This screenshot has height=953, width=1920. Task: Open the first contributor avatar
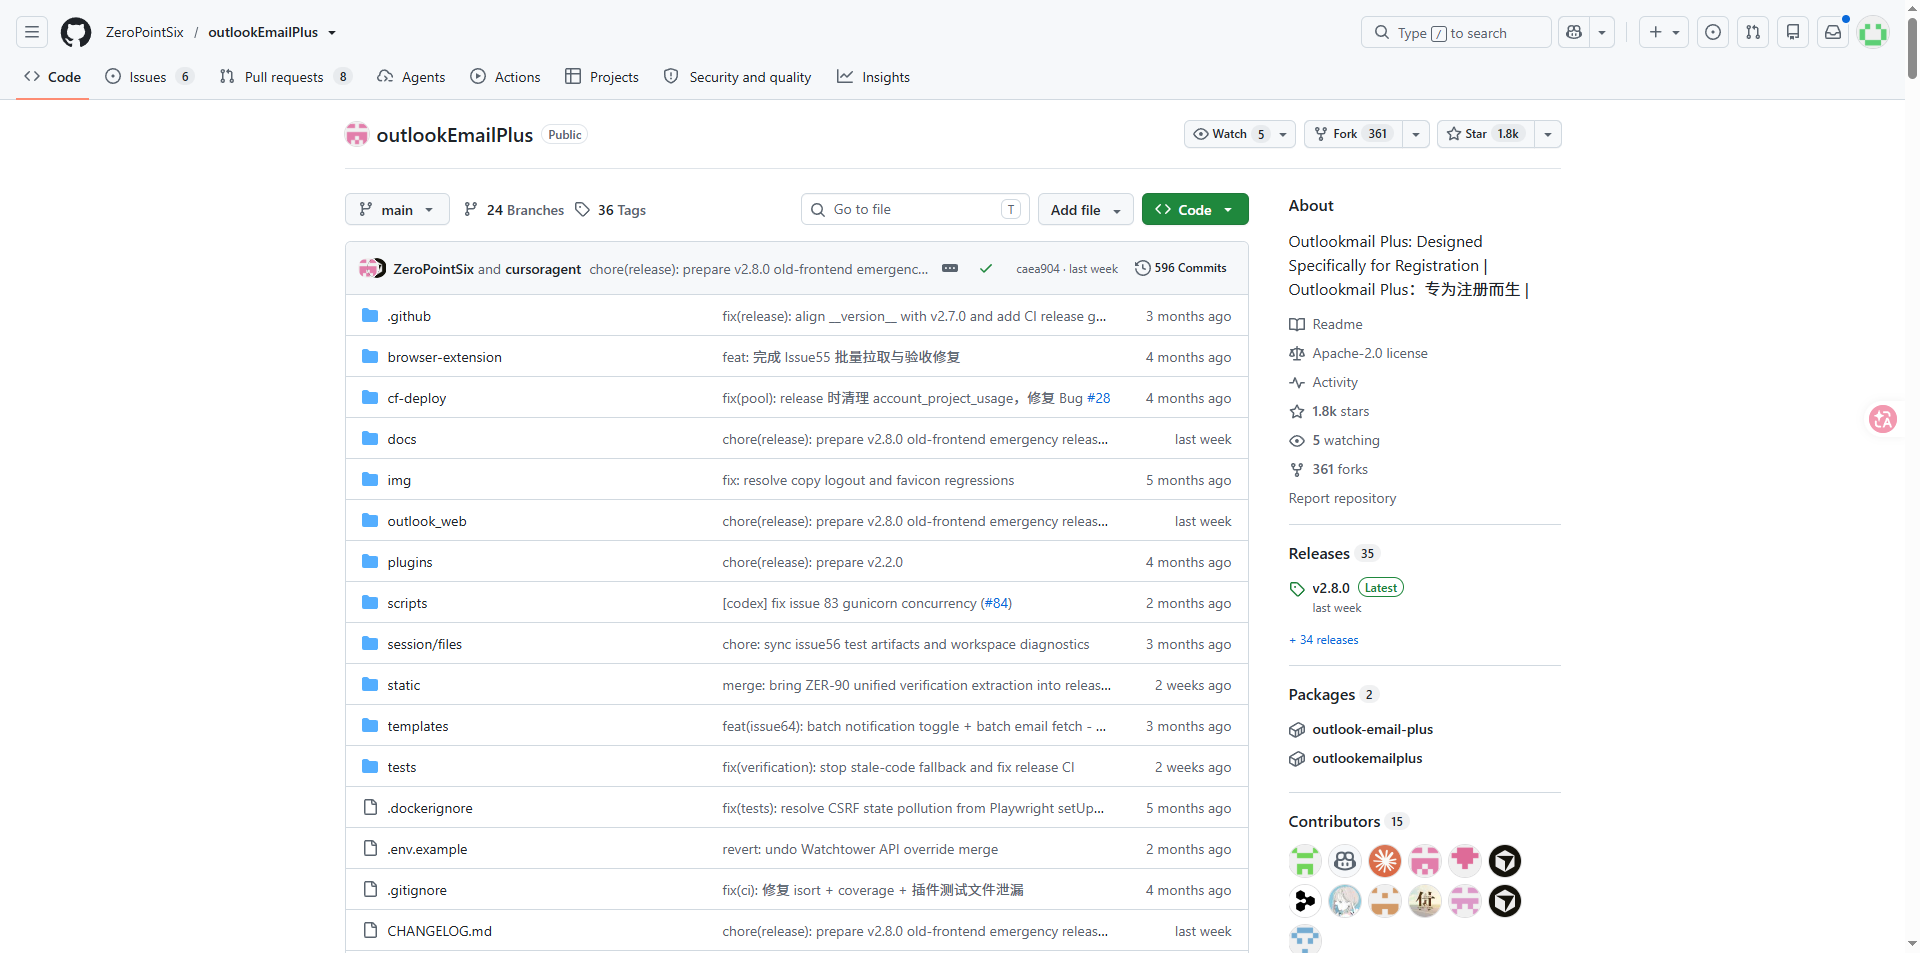(1305, 861)
